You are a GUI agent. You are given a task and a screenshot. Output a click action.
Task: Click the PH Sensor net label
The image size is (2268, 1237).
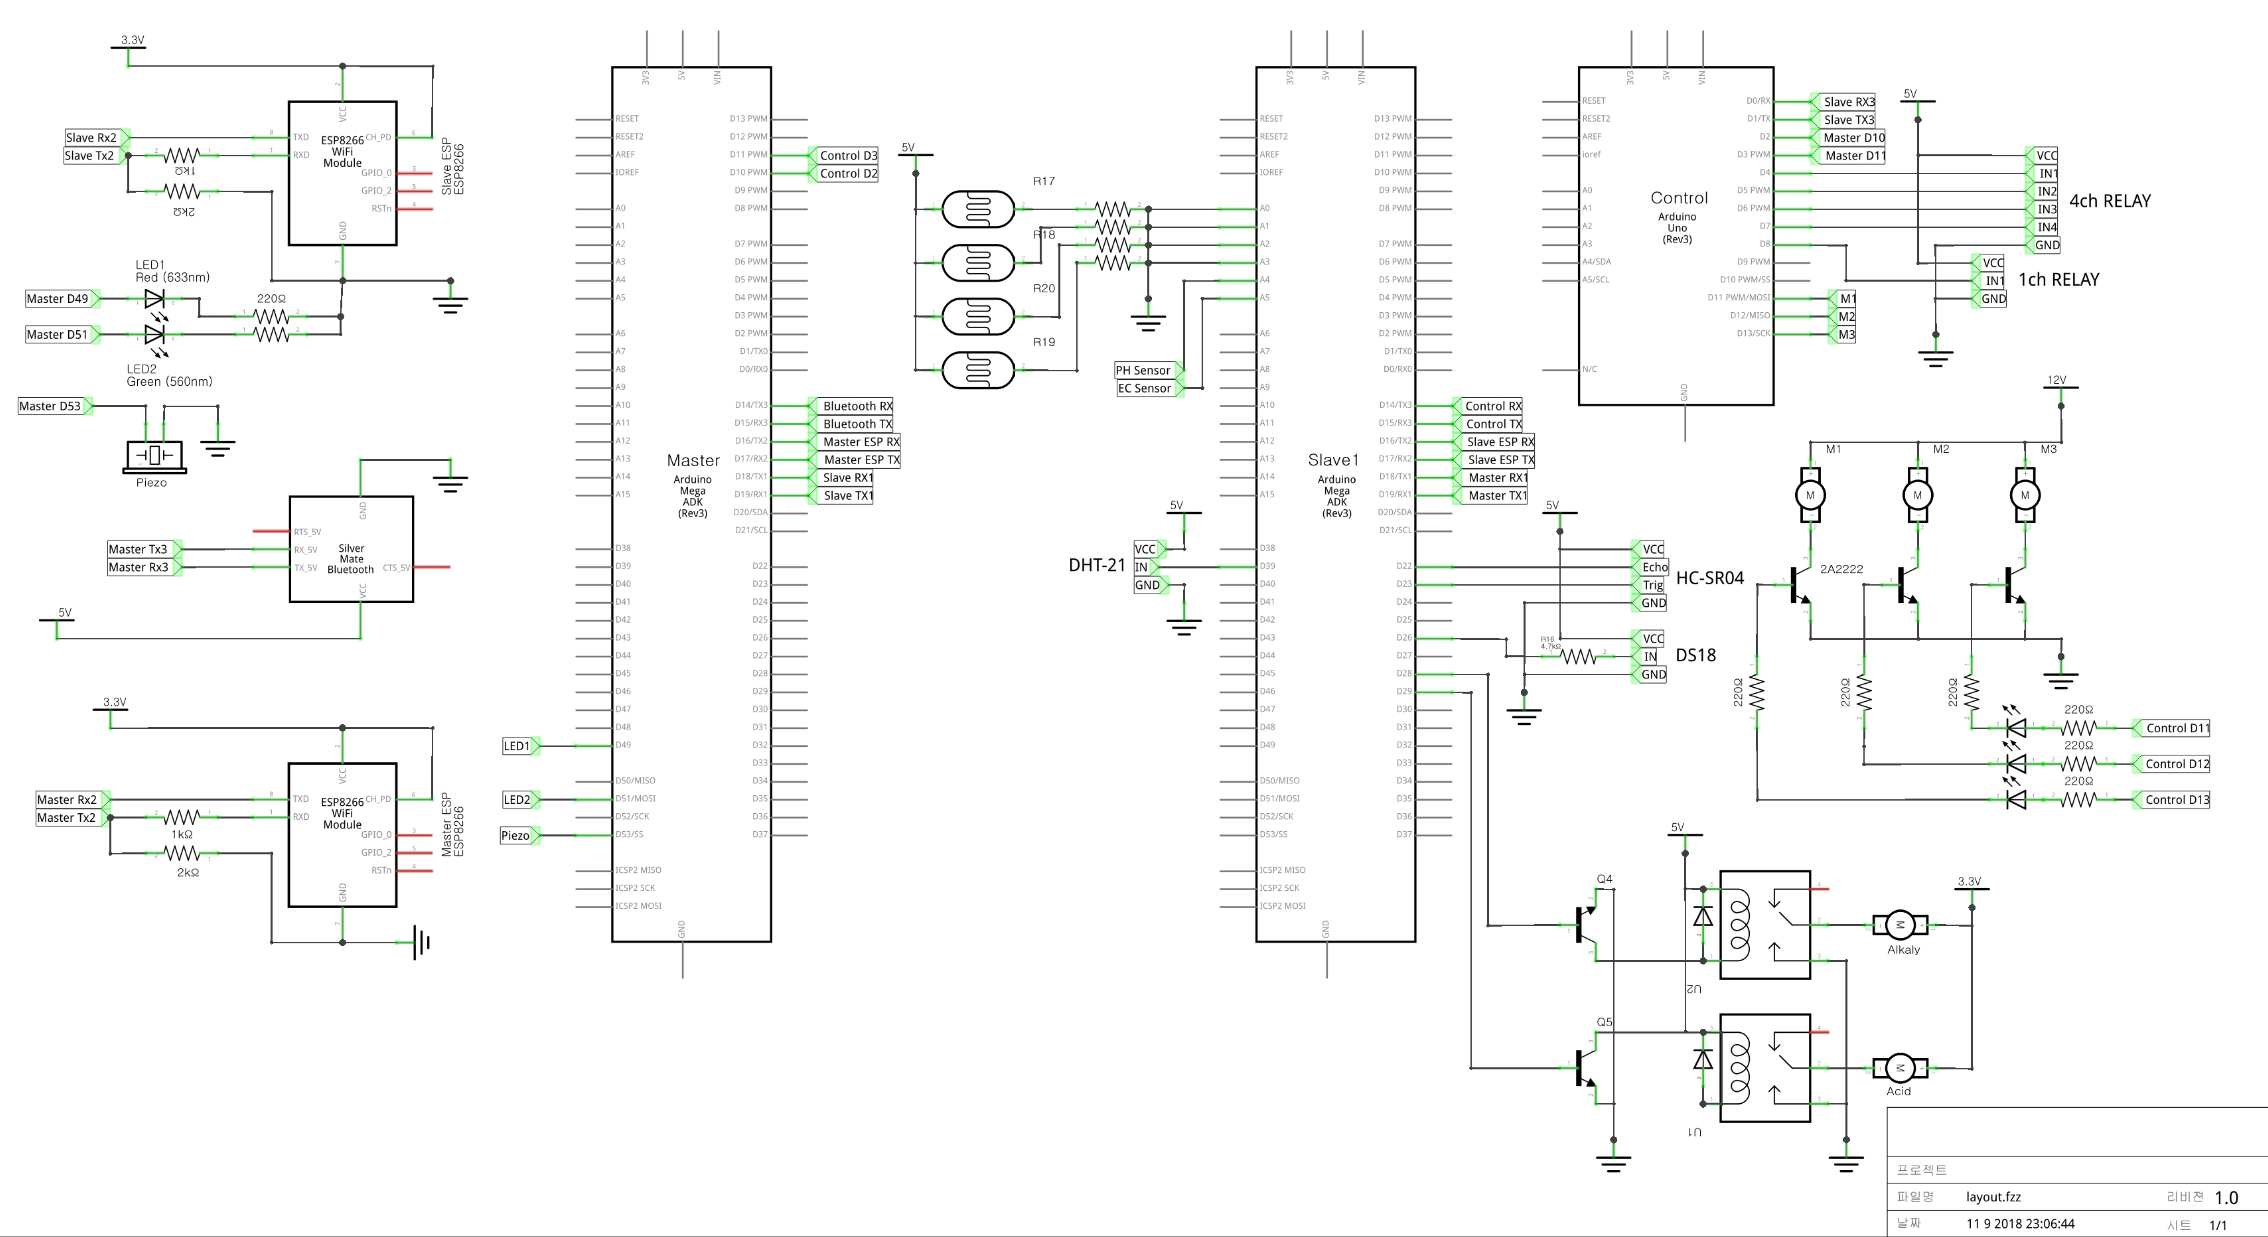[1149, 370]
